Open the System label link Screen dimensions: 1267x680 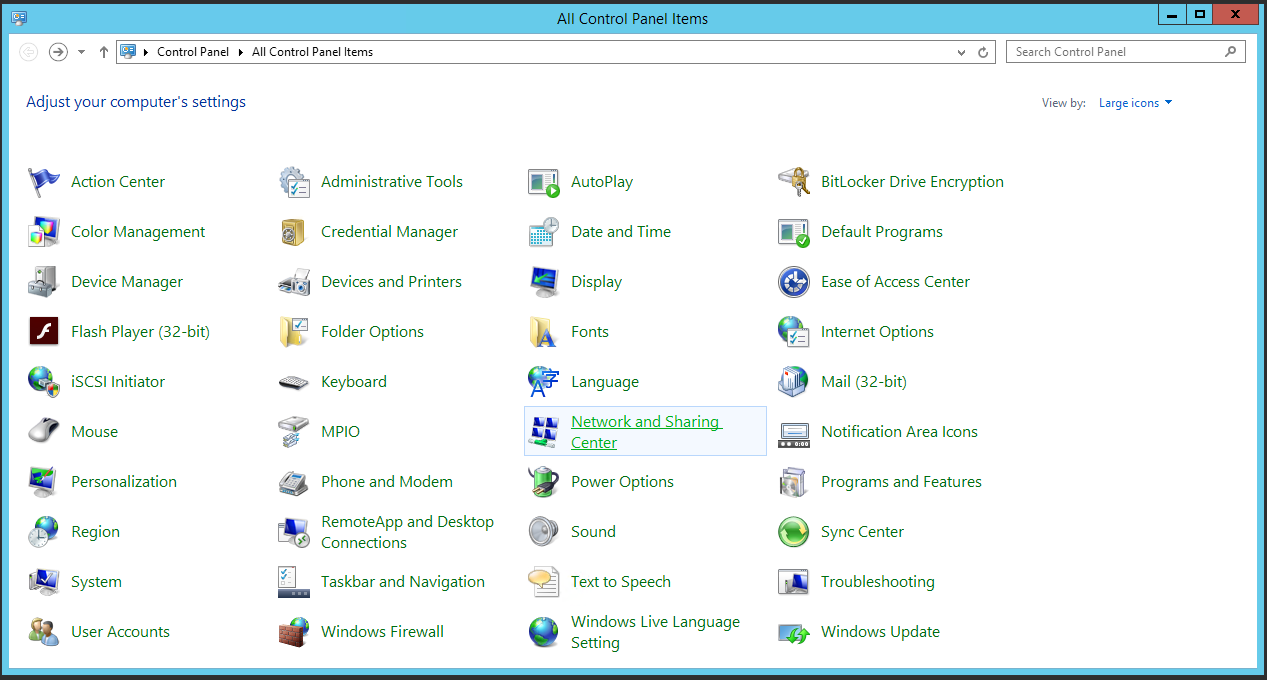(96, 582)
